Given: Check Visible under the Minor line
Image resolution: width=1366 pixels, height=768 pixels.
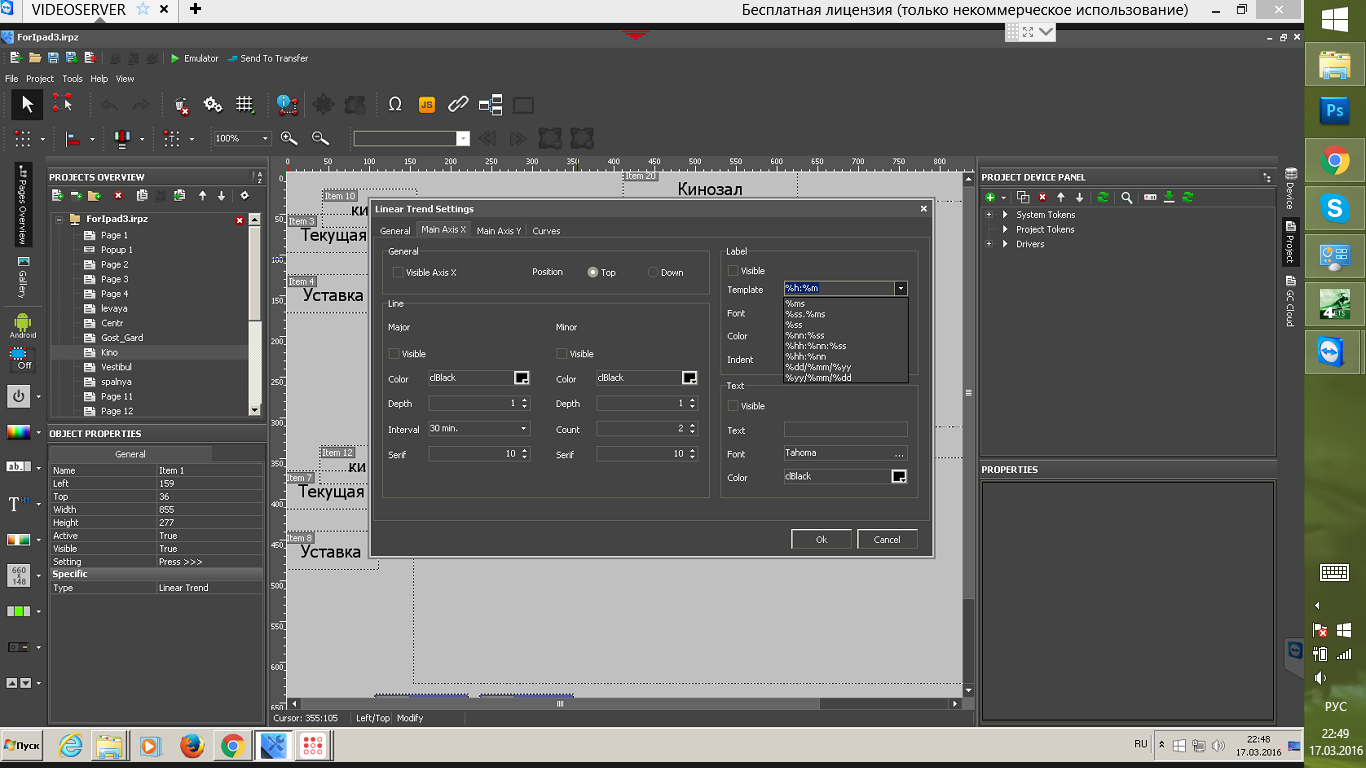Looking at the screenshot, I should [562, 354].
